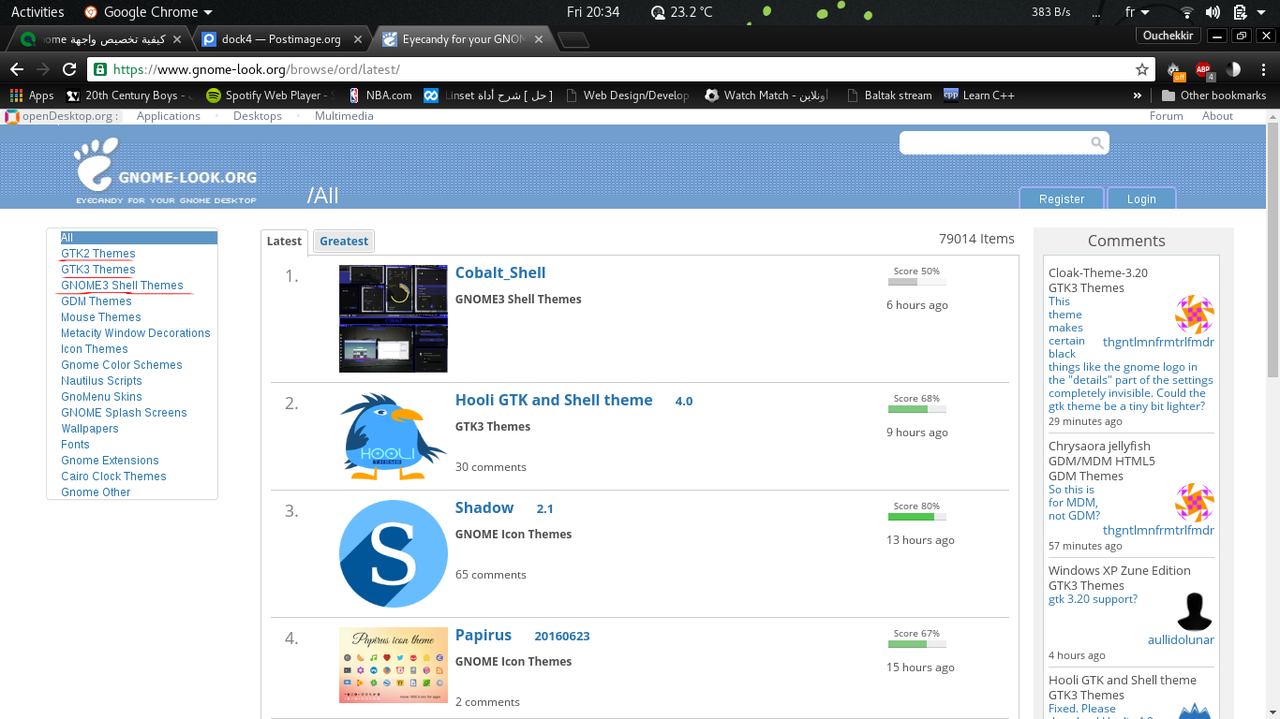
Task: Click the search magnifier icon
Action: tap(1097, 143)
